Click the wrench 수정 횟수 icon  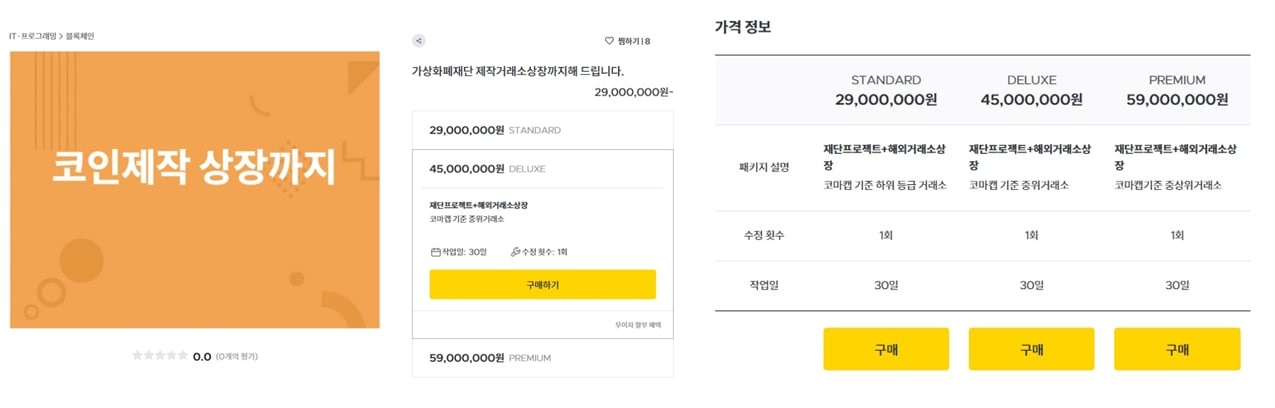515,252
